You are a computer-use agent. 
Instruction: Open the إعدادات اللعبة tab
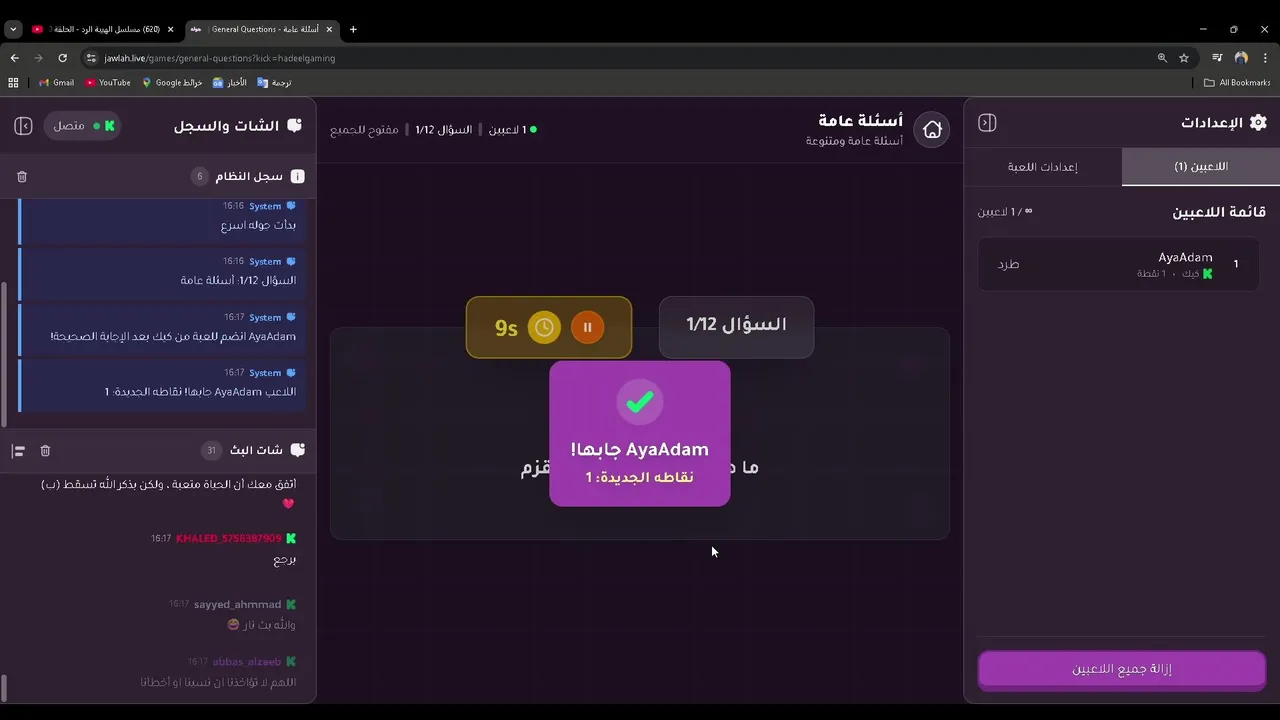coord(1042,167)
